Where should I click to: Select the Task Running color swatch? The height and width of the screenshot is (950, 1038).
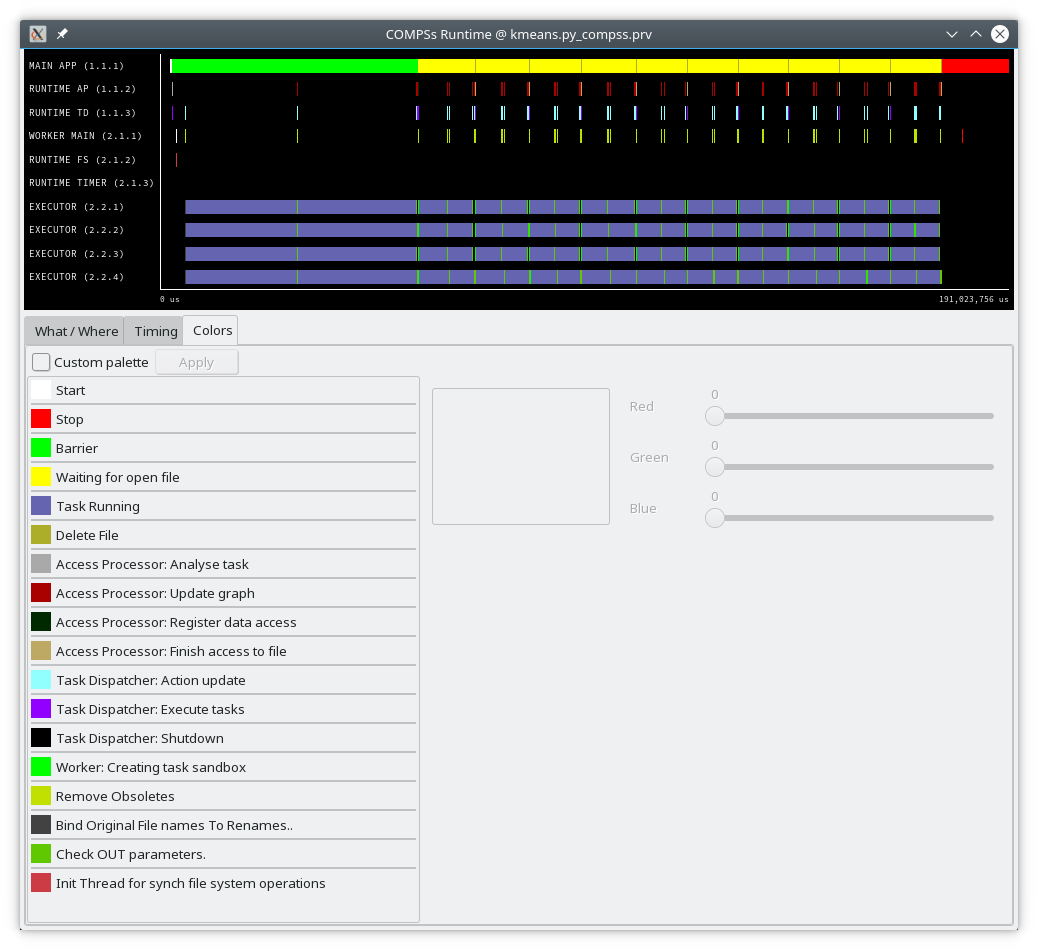click(41, 506)
